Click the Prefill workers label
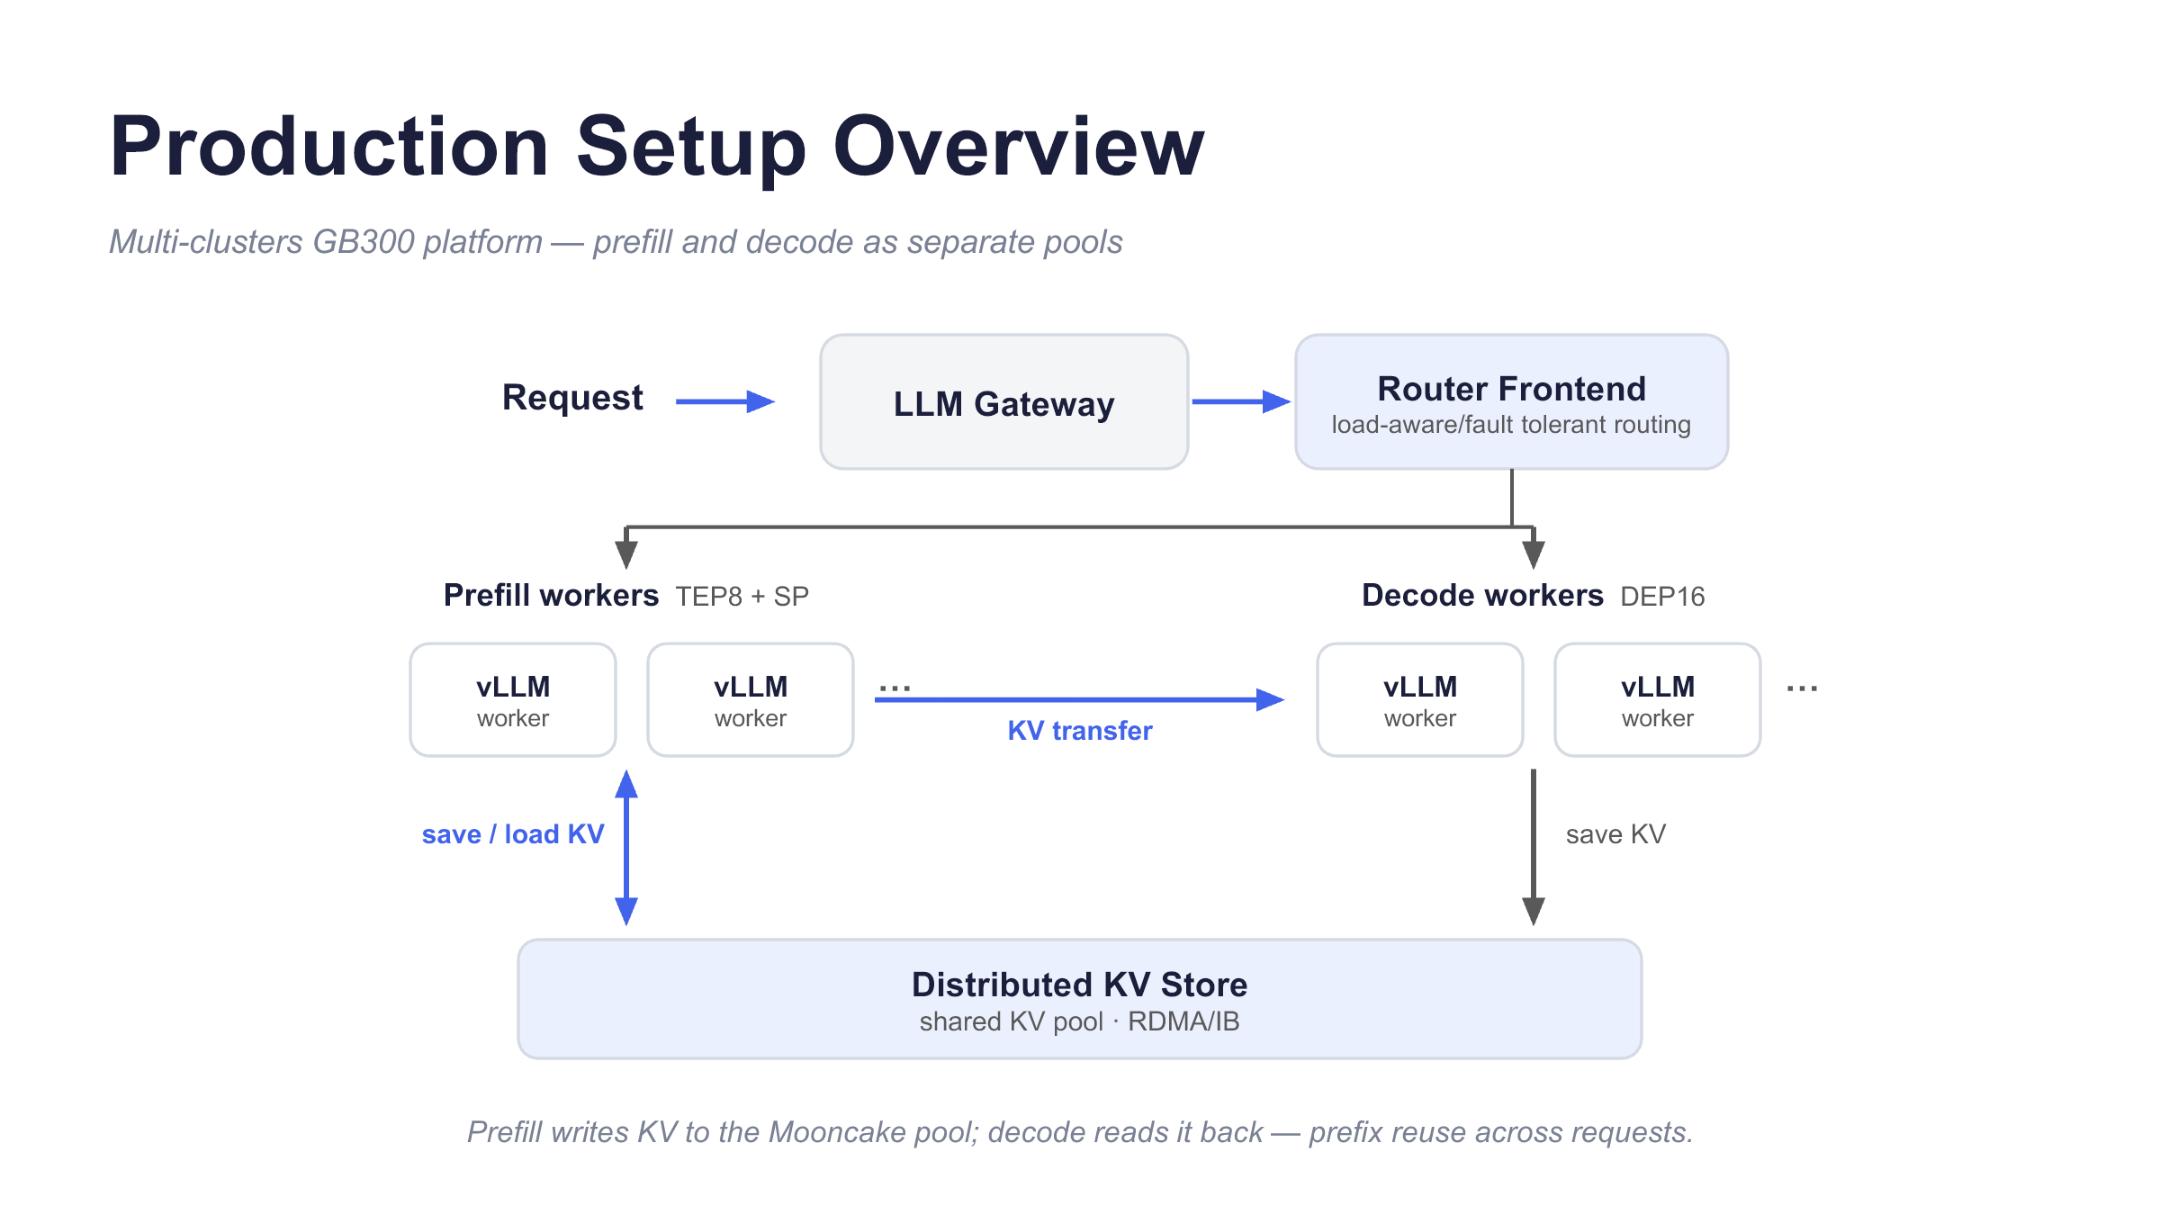The image size is (2160, 1215). (x=551, y=596)
